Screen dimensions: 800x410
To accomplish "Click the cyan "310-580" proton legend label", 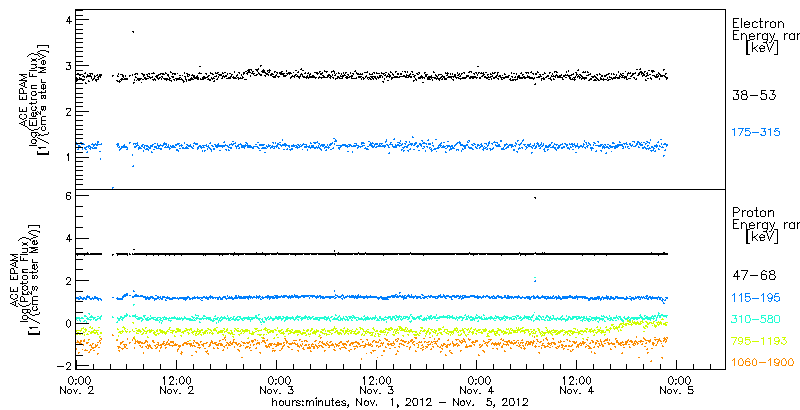I will (x=756, y=319).
